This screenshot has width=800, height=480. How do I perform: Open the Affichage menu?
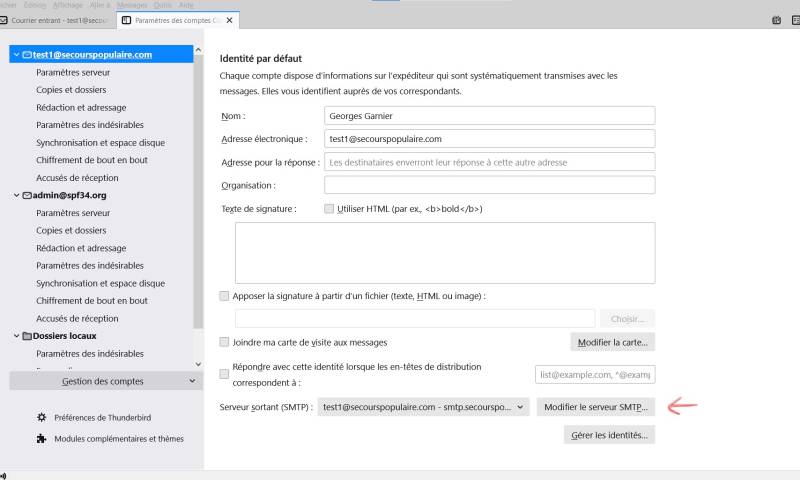(x=68, y=5)
